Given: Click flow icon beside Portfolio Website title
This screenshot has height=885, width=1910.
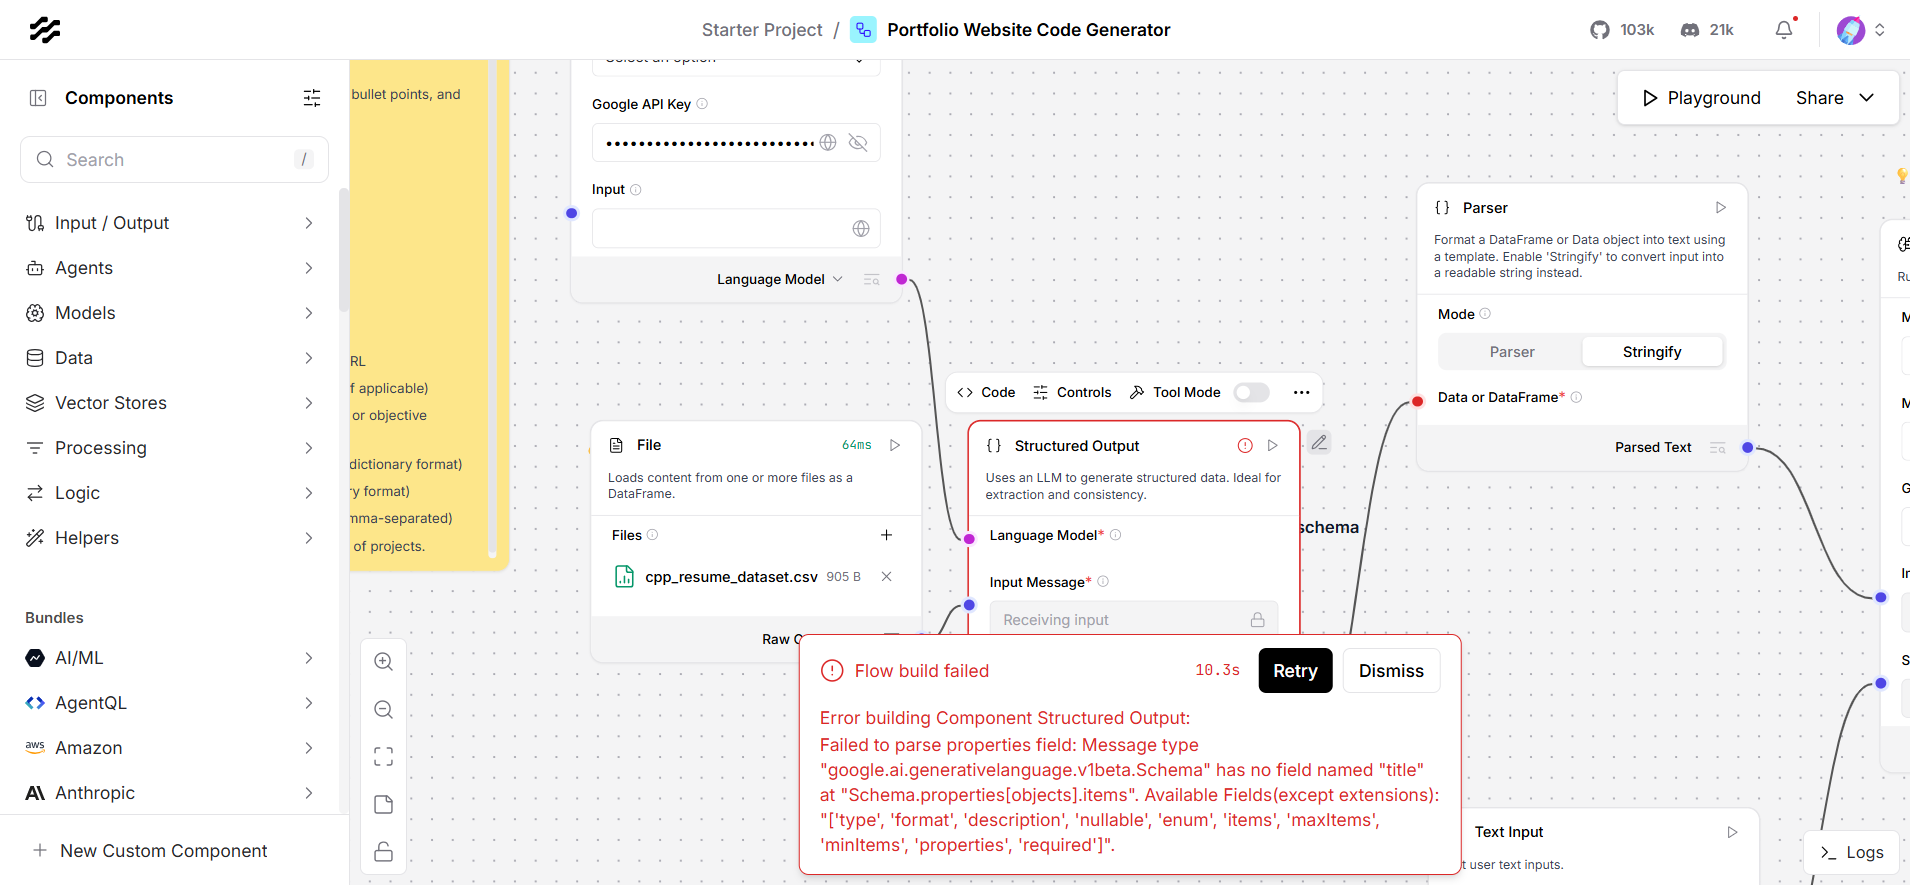Looking at the screenshot, I should pos(863,30).
